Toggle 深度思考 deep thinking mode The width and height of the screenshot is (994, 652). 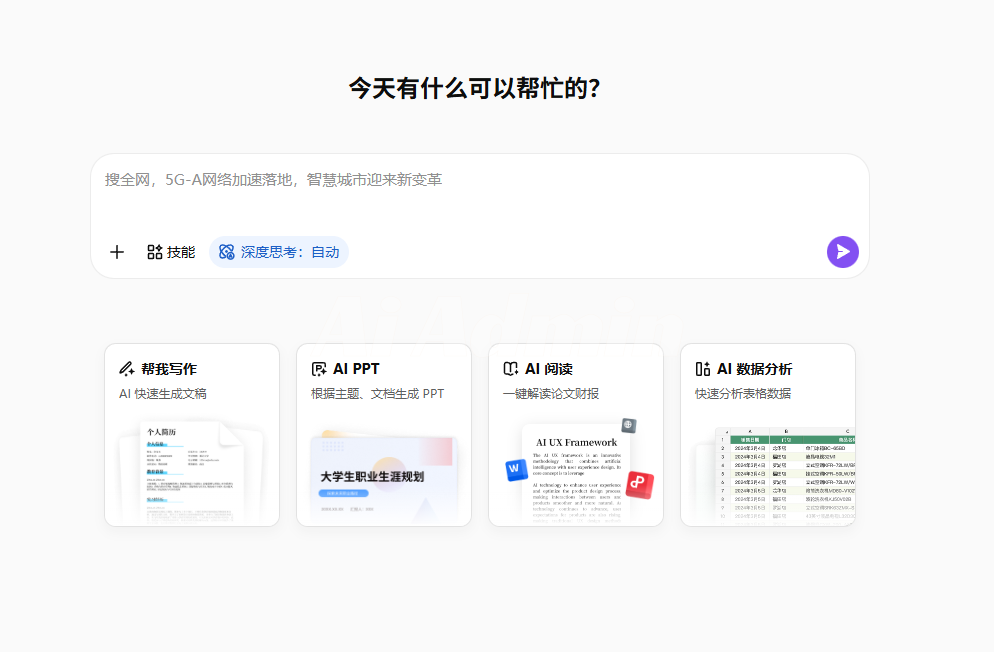[x=279, y=252]
